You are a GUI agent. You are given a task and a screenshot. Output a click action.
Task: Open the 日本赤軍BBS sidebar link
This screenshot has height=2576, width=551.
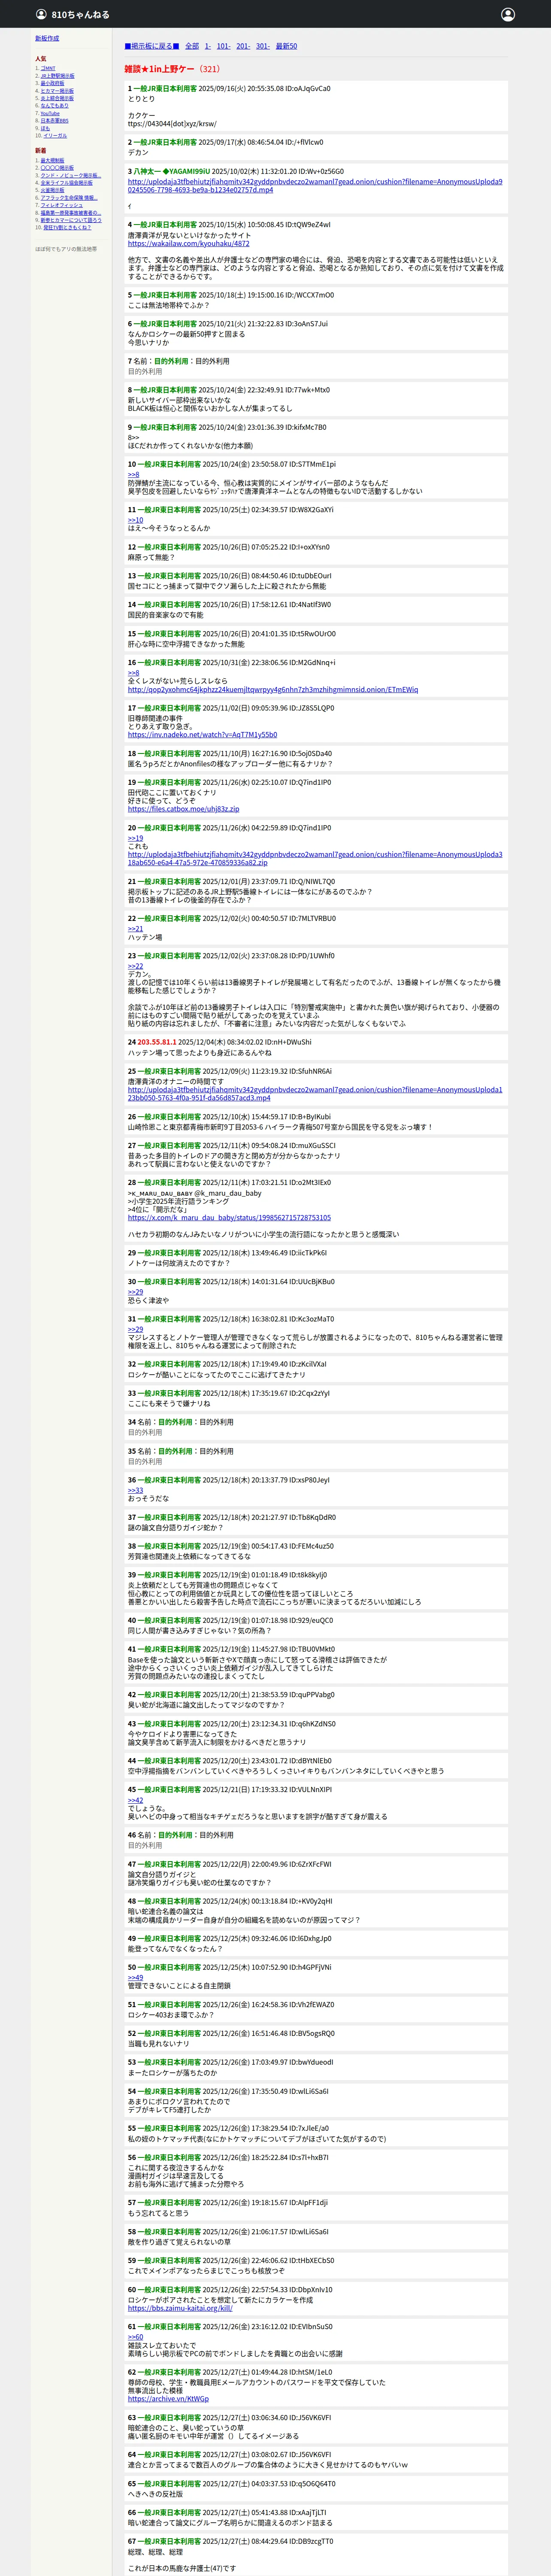pyautogui.click(x=55, y=121)
